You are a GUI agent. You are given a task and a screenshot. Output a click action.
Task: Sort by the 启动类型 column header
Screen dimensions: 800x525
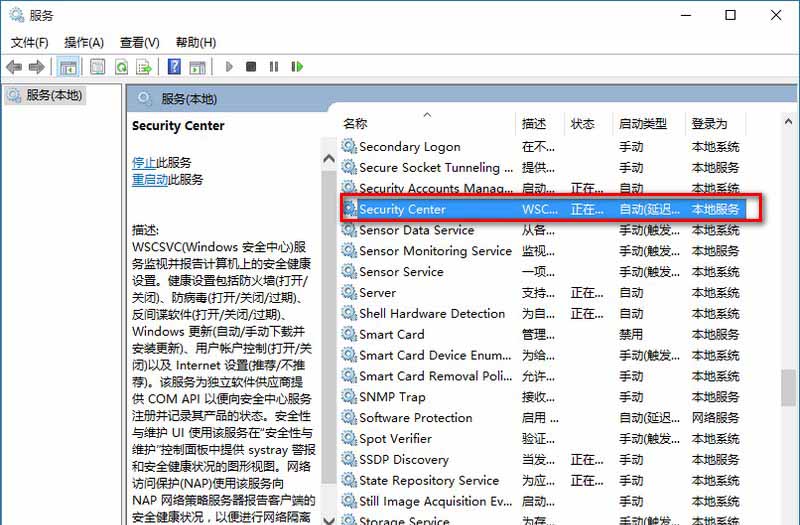click(642, 124)
